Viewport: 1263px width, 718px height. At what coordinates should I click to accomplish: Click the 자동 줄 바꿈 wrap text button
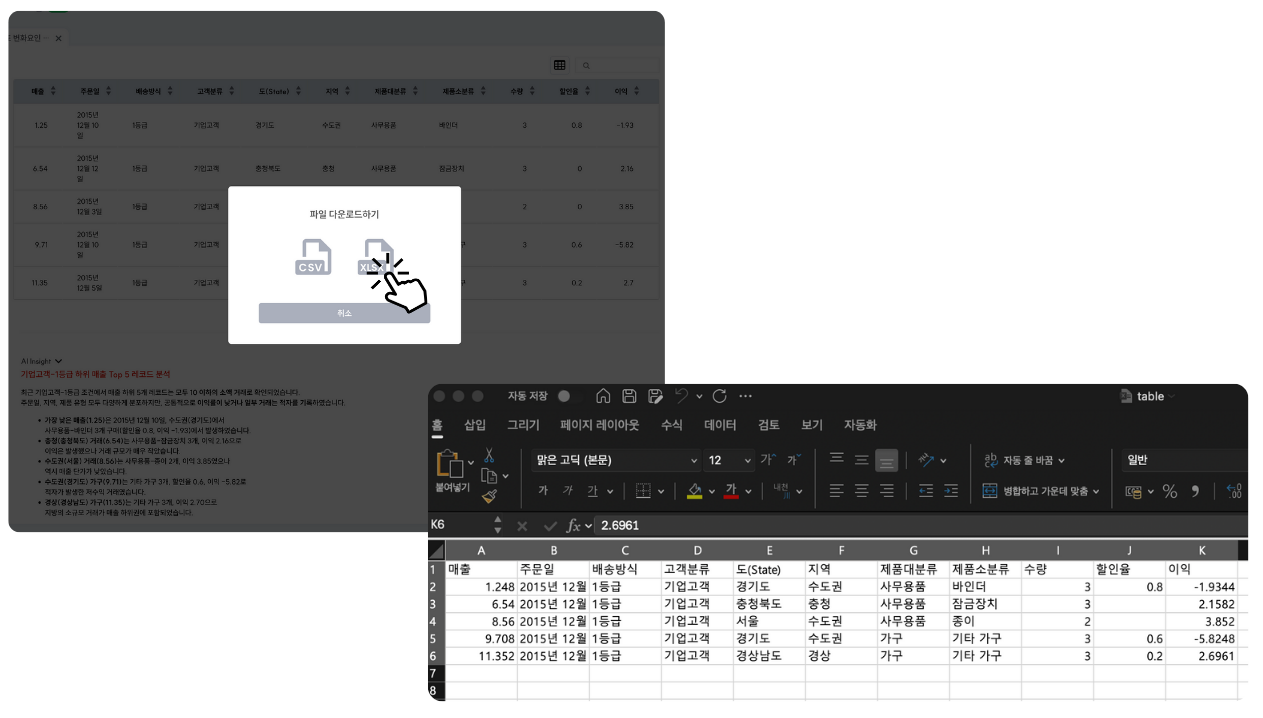click(1025, 460)
